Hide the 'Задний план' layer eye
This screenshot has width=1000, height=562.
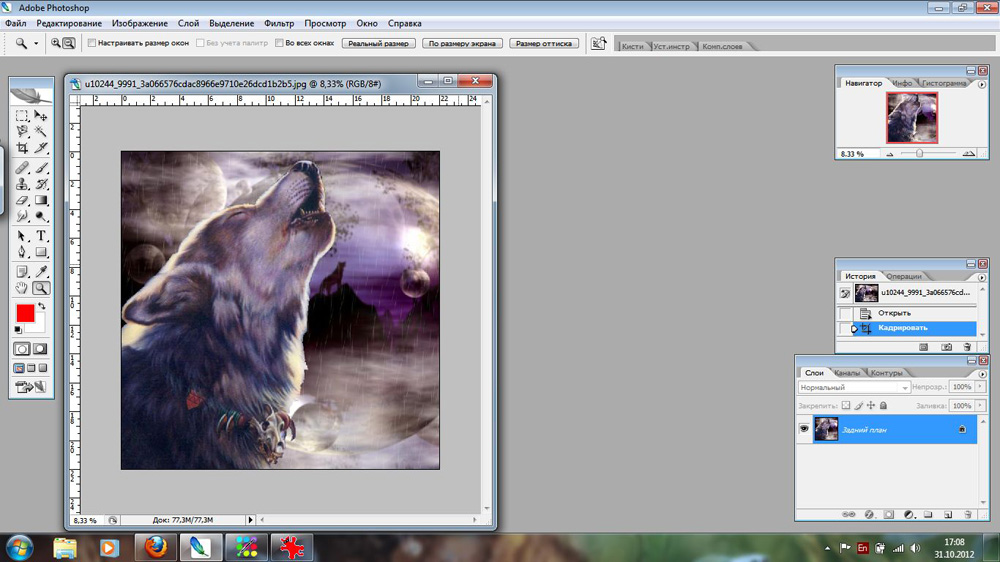pyautogui.click(x=804, y=429)
